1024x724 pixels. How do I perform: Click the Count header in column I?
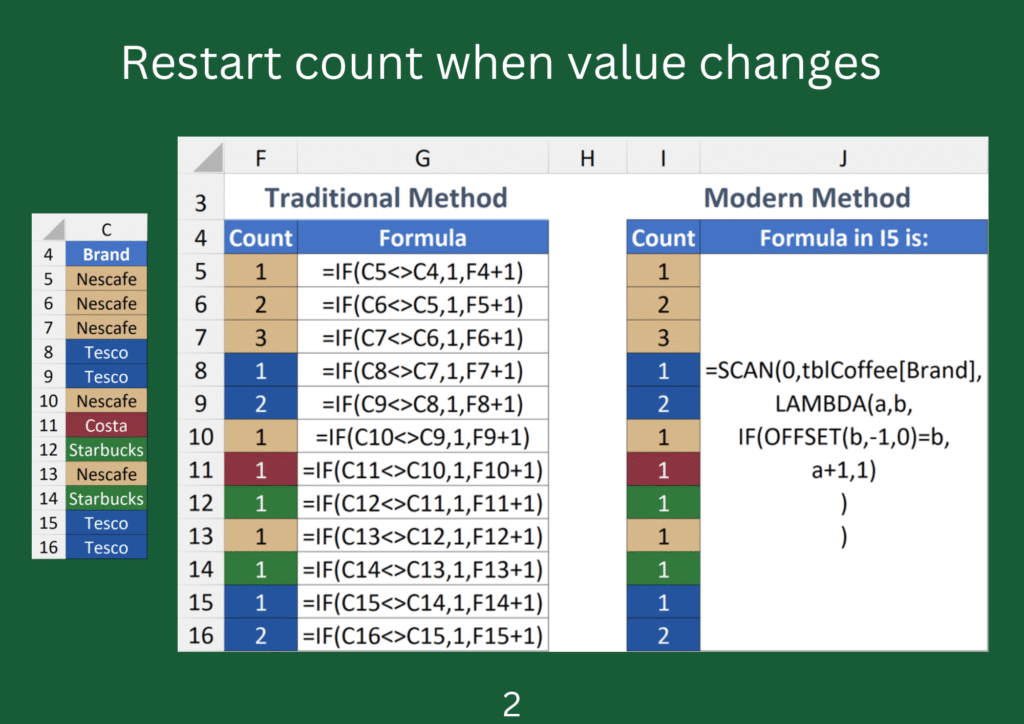[663, 238]
